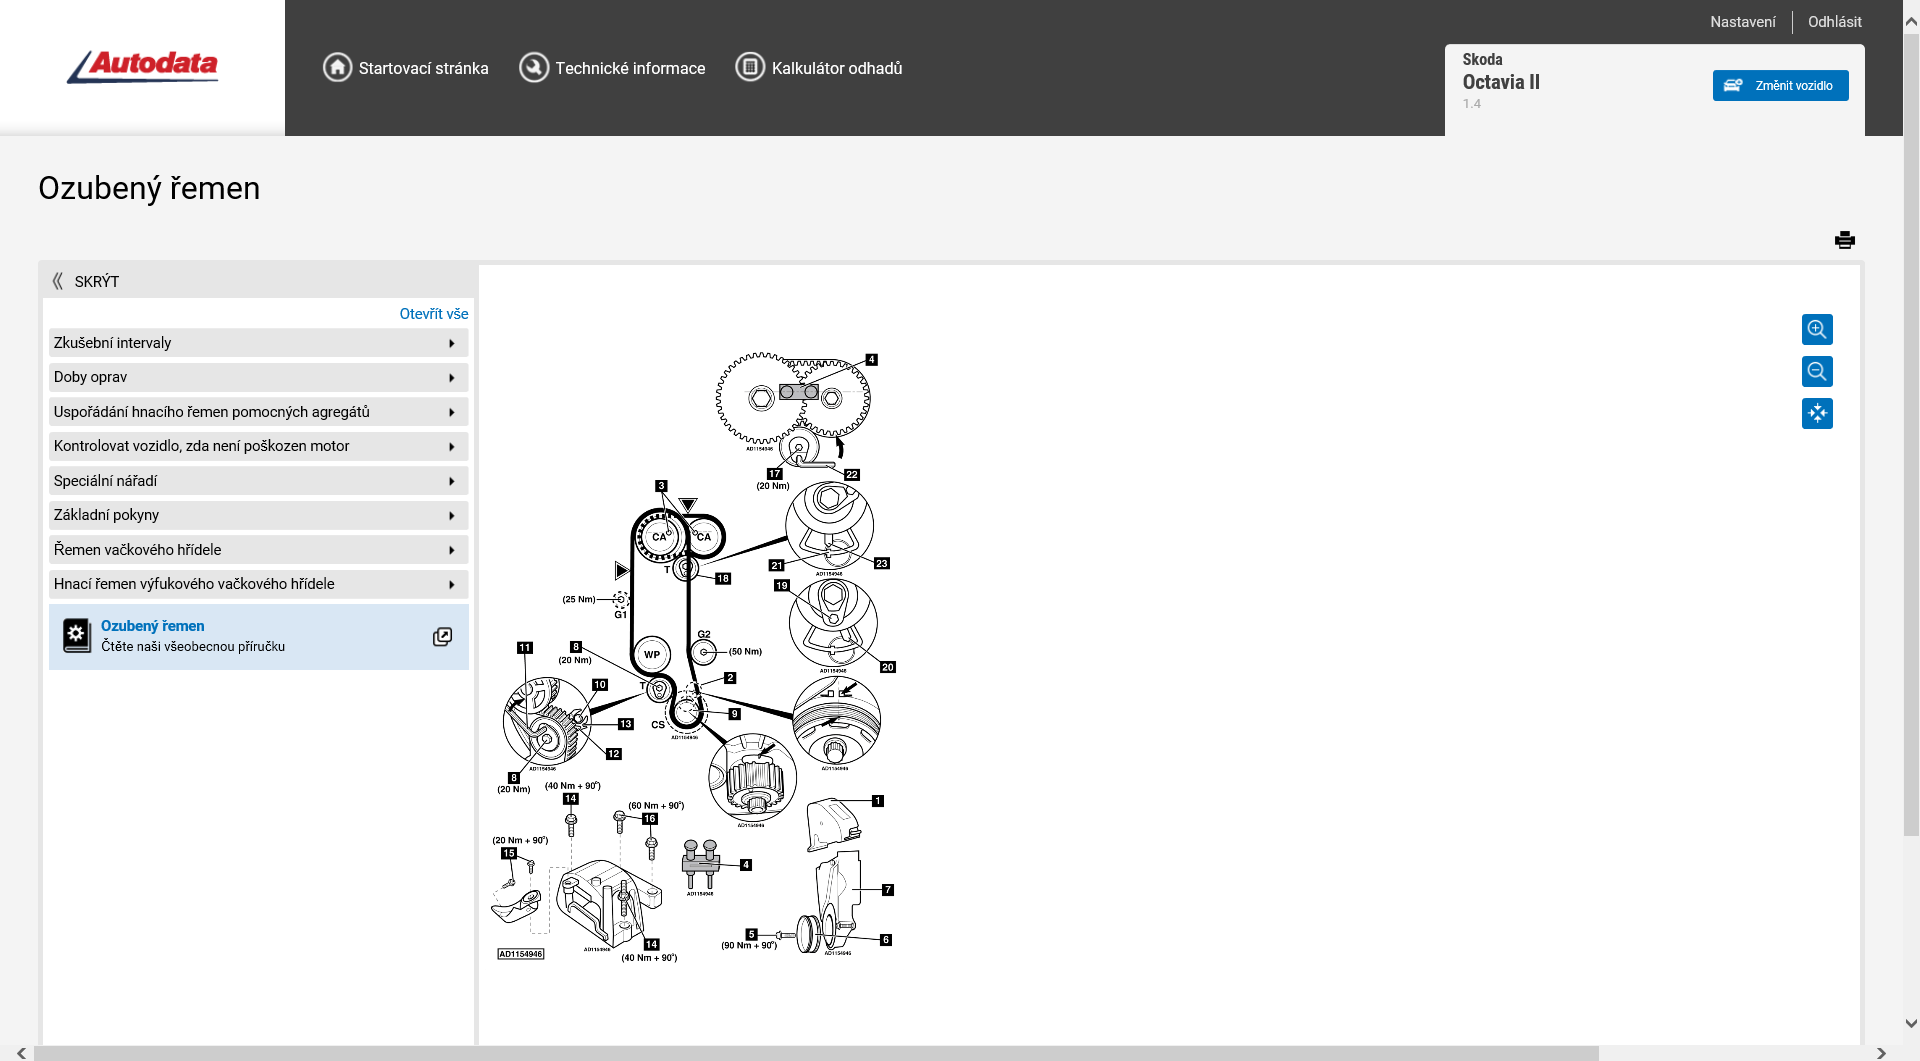
Task: Open the Ozubený řemen guide in new window
Action: point(442,637)
